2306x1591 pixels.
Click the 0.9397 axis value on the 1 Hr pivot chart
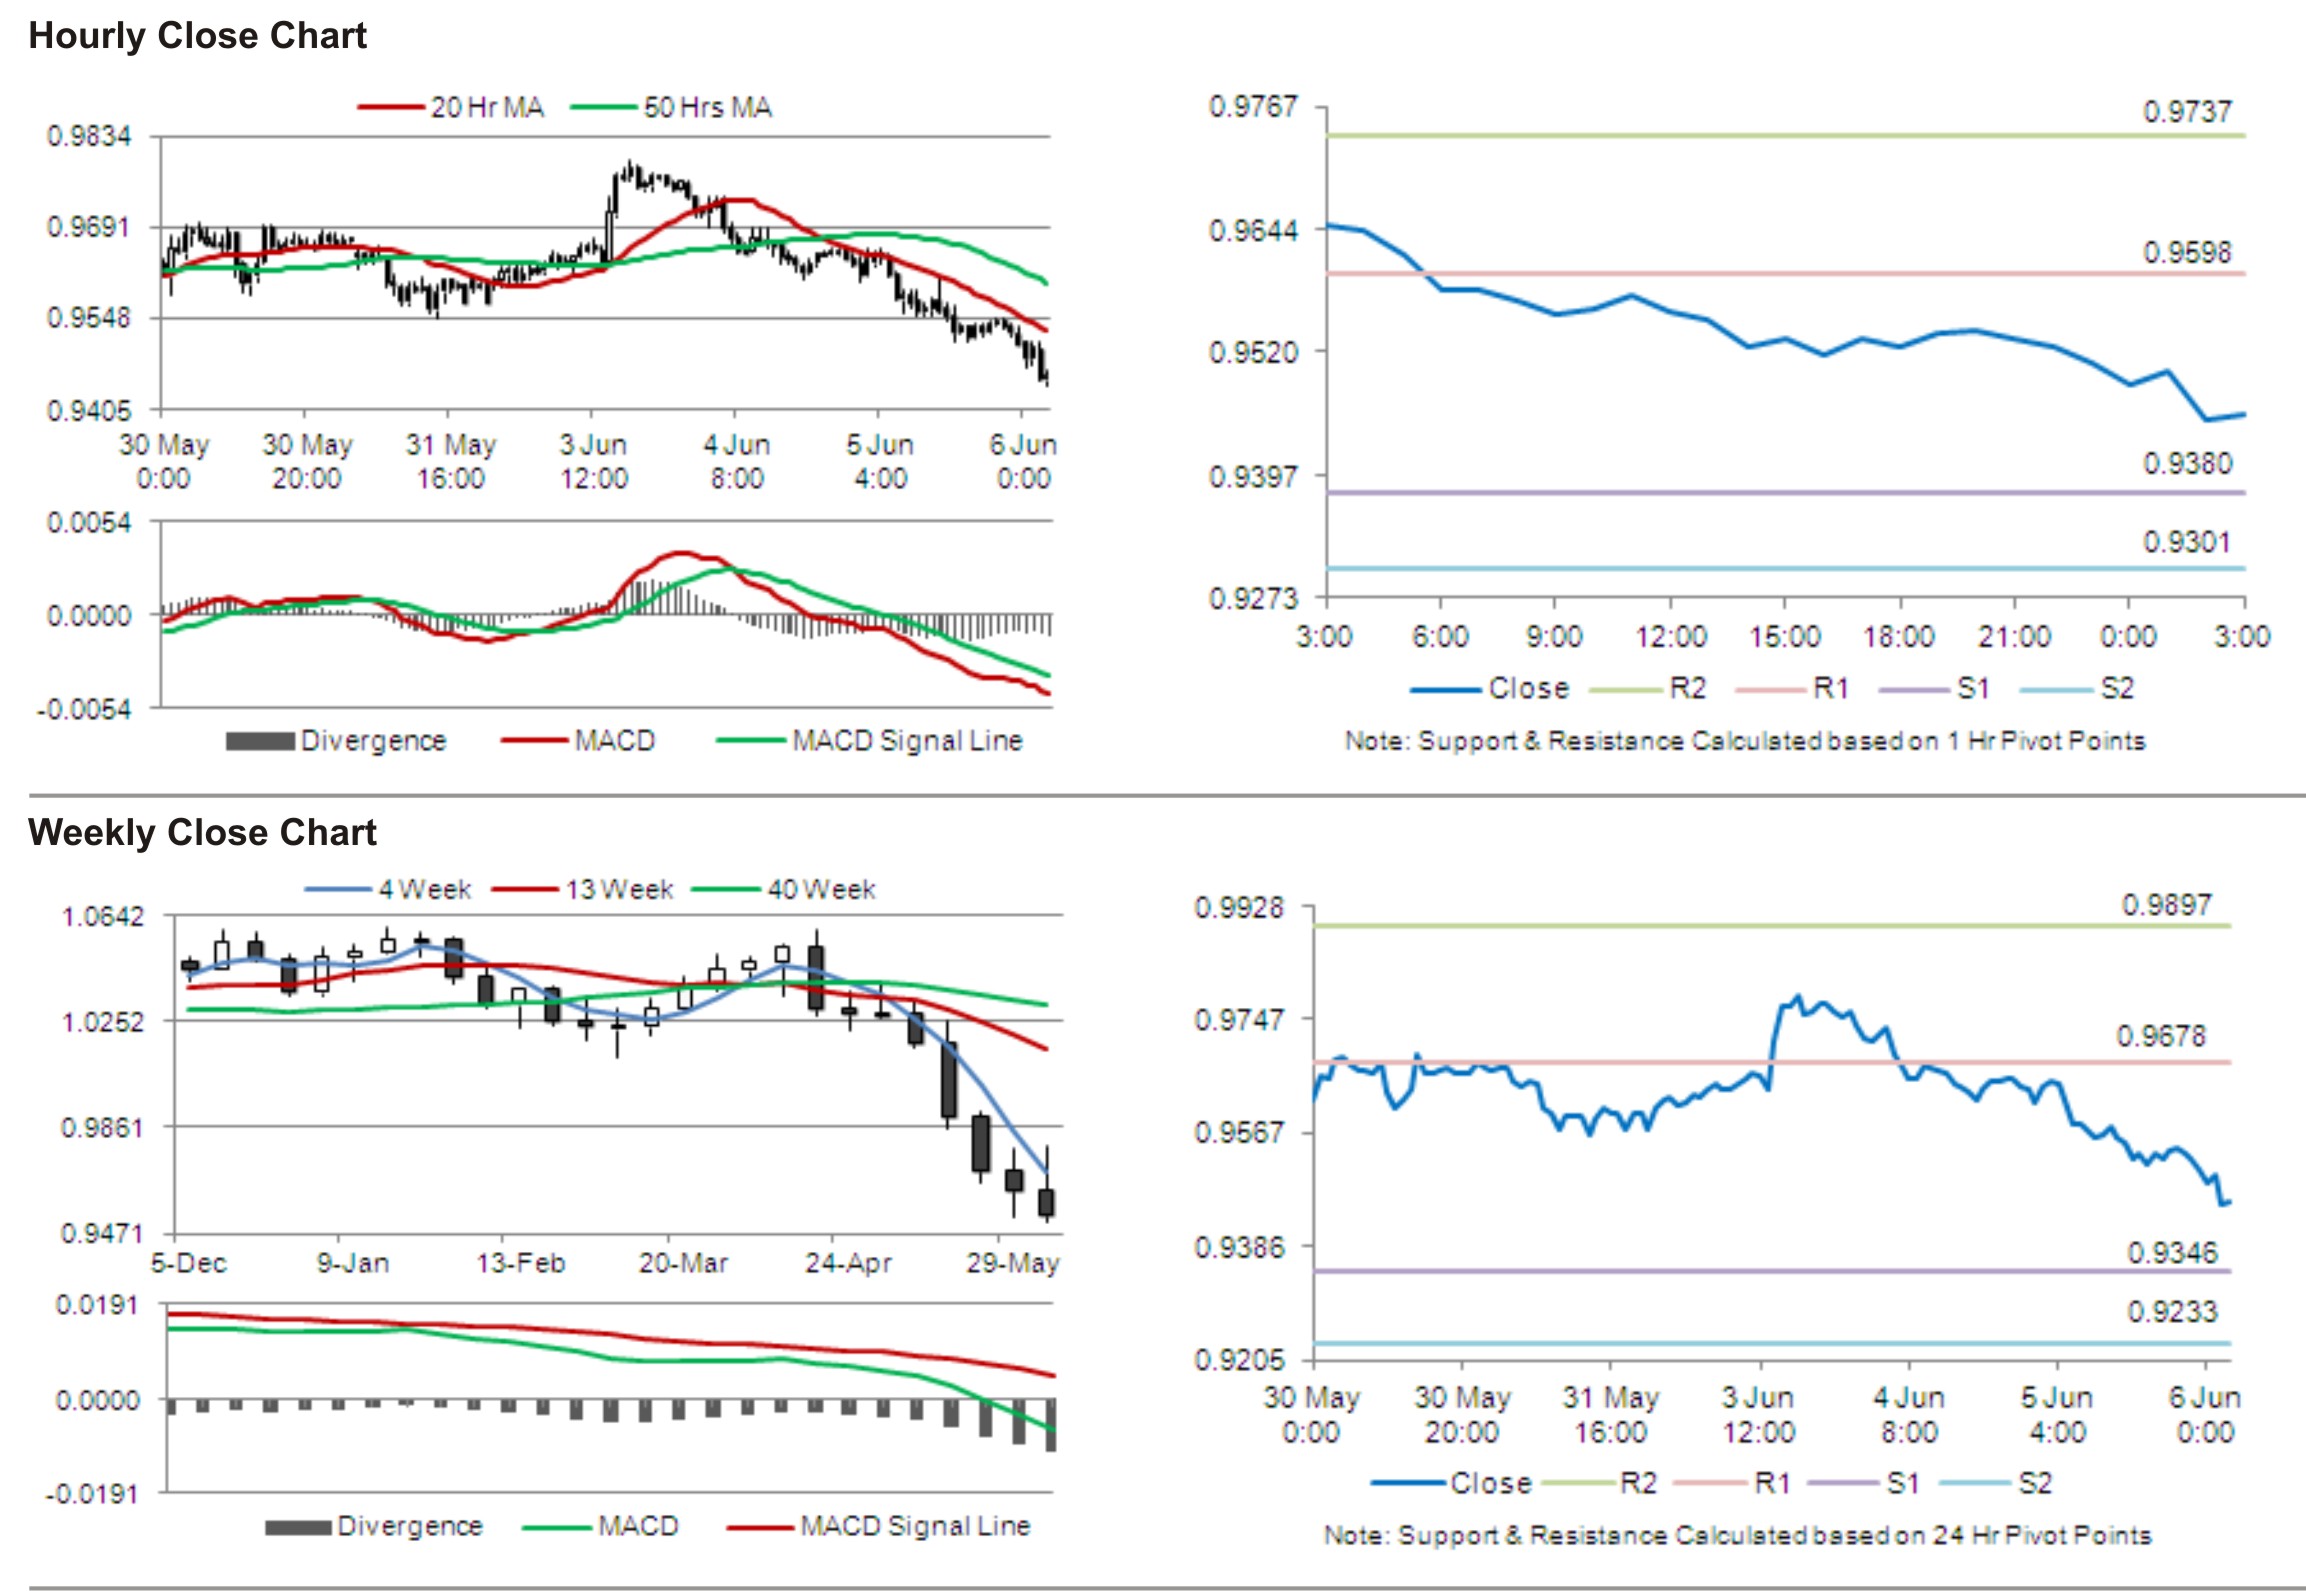(x=1253, y=476)
